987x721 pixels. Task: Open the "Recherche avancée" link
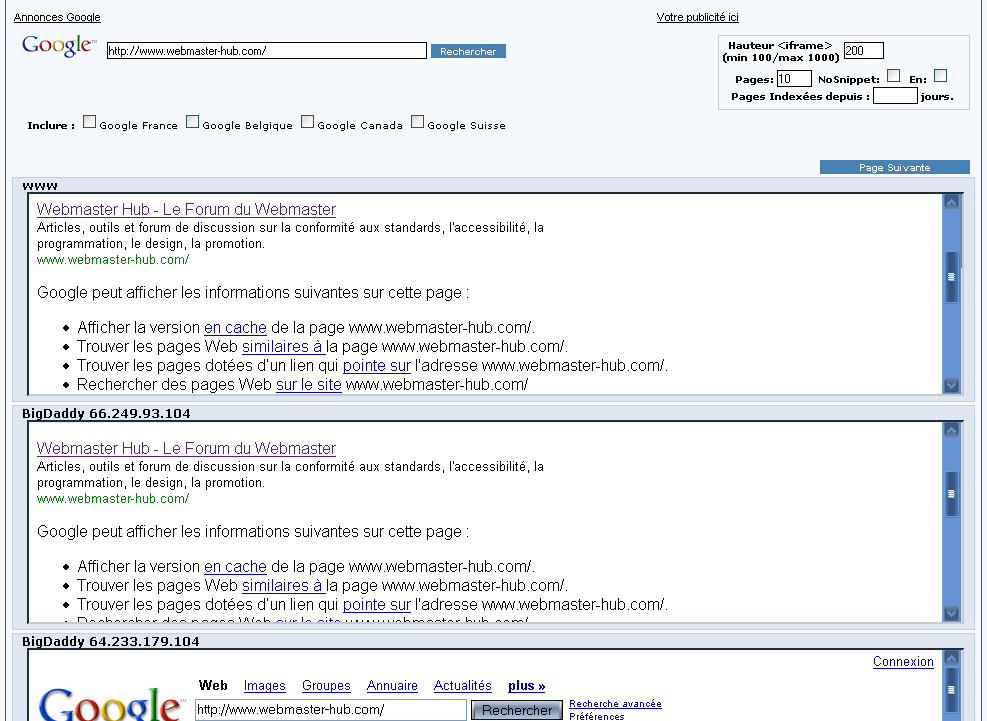(x=616, y=703)
